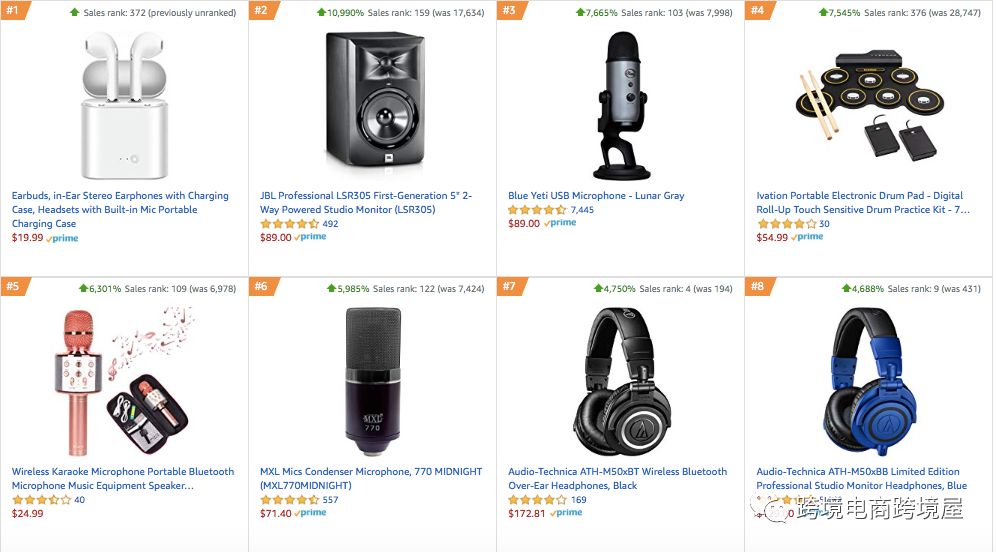Open the JBL speaker product photo
Viewport: 996px width, 552px height.
372,101
